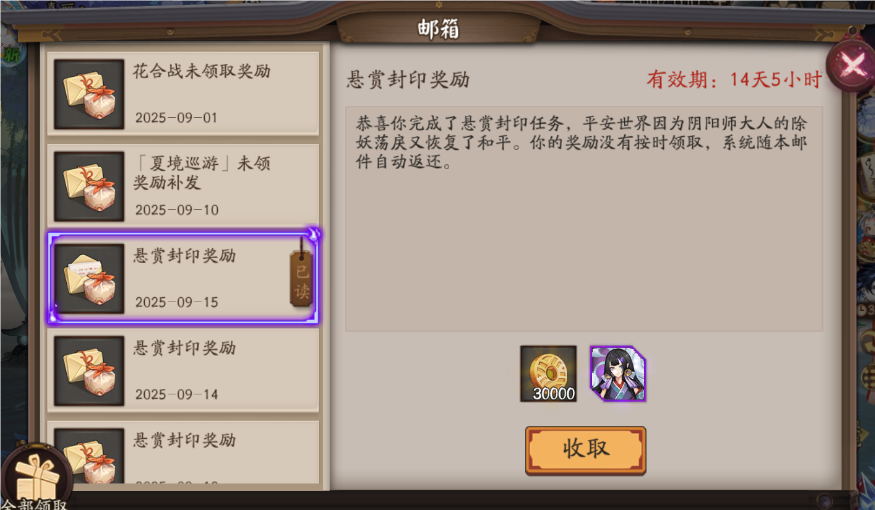Close the mailbox with the red X
The height and width of the screenshot is (510, 875).
(x=851, y=66)
